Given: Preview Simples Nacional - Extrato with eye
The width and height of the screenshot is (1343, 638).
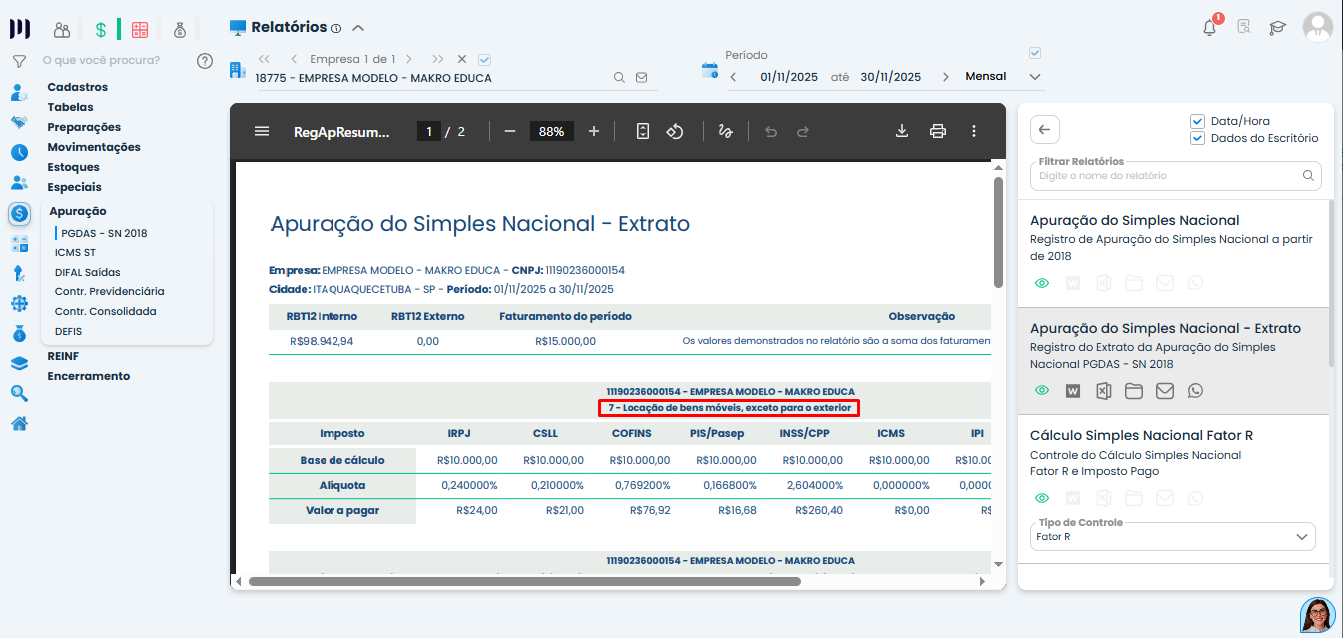Looking at the screenshot, I should [1042, 391].
